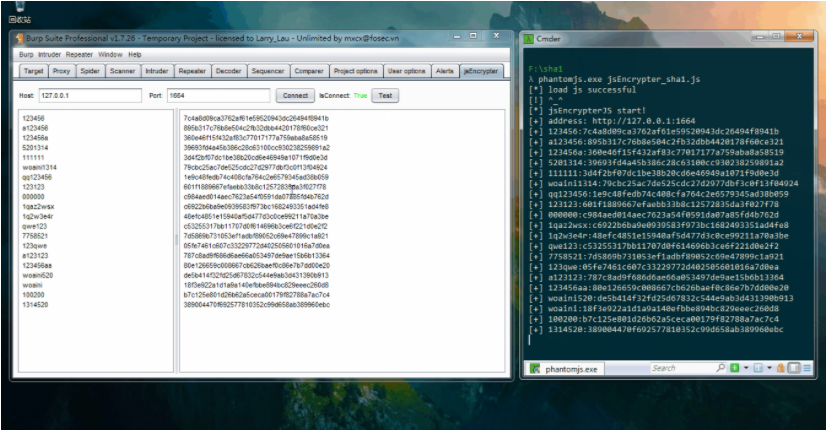Click the green True connection status
The width and height of the screenshot is (826, 430).
click(360, 95)
